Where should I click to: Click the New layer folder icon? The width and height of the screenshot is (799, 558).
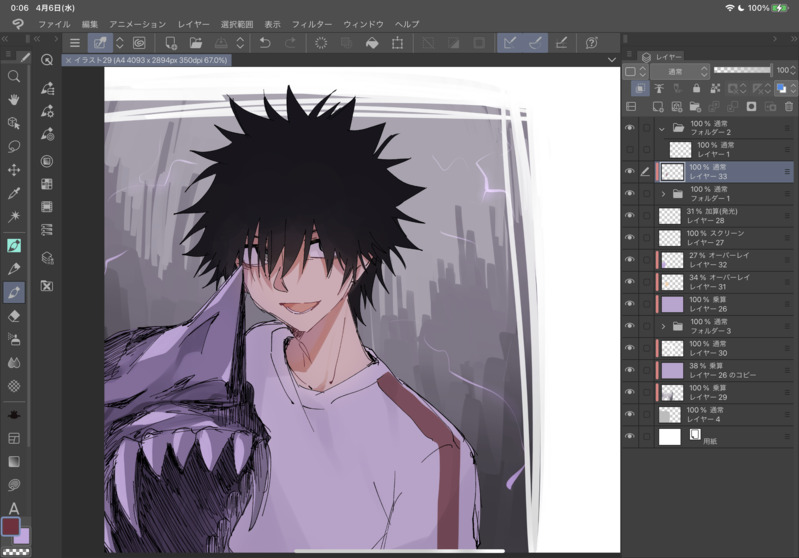coord(695,107)
